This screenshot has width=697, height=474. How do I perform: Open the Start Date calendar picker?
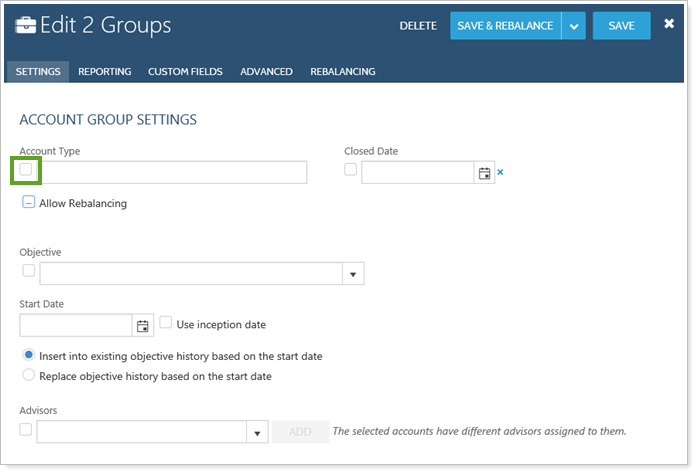point(143,325)
